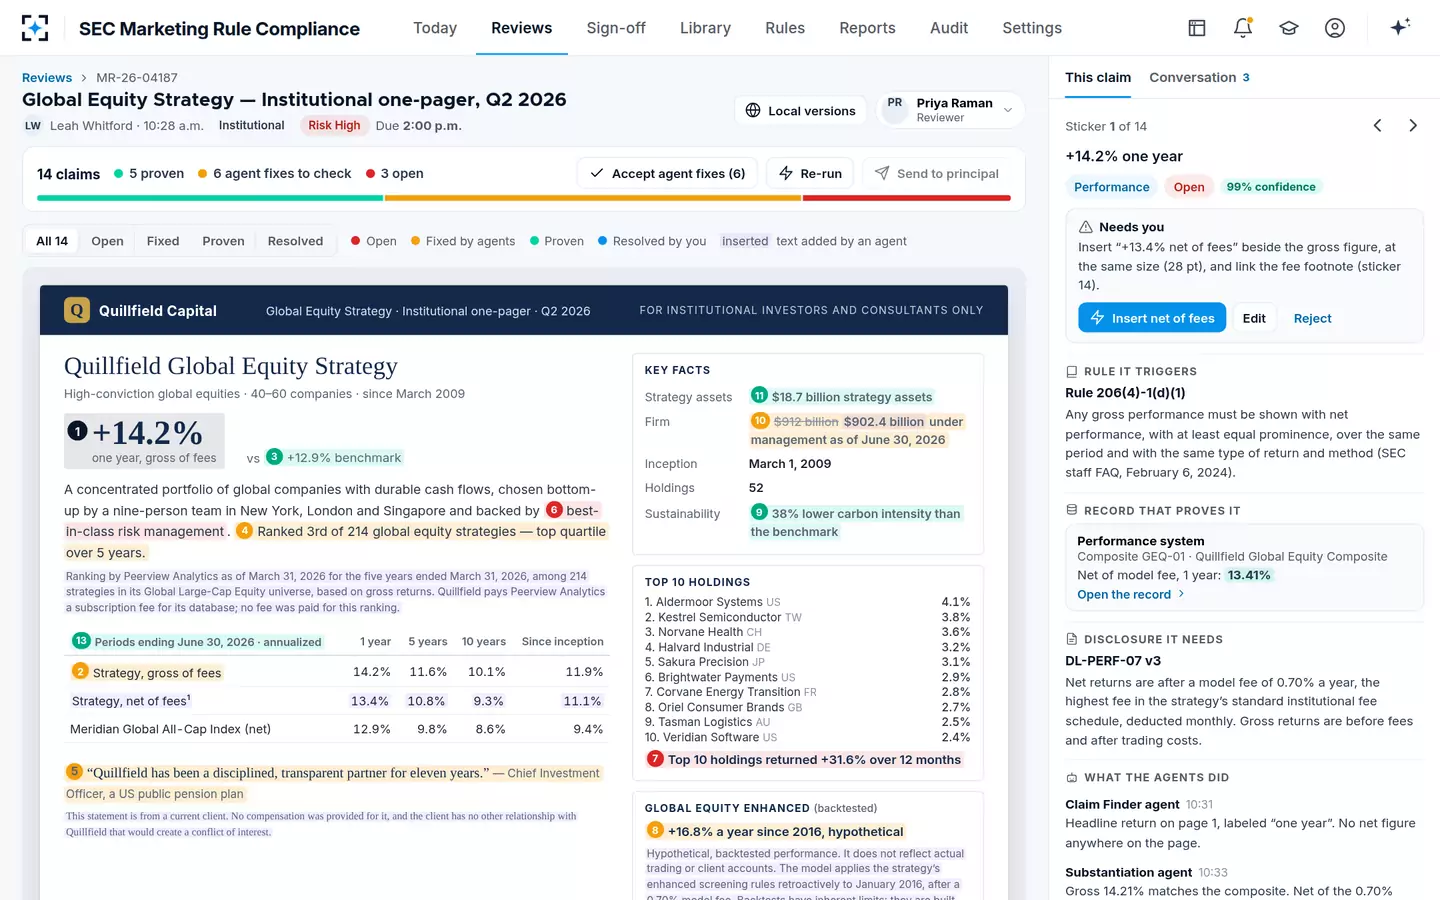This screenshot has width=1440, height=900.
Task: Click the Reviews breadcrumb link
Action: (47, 77)
